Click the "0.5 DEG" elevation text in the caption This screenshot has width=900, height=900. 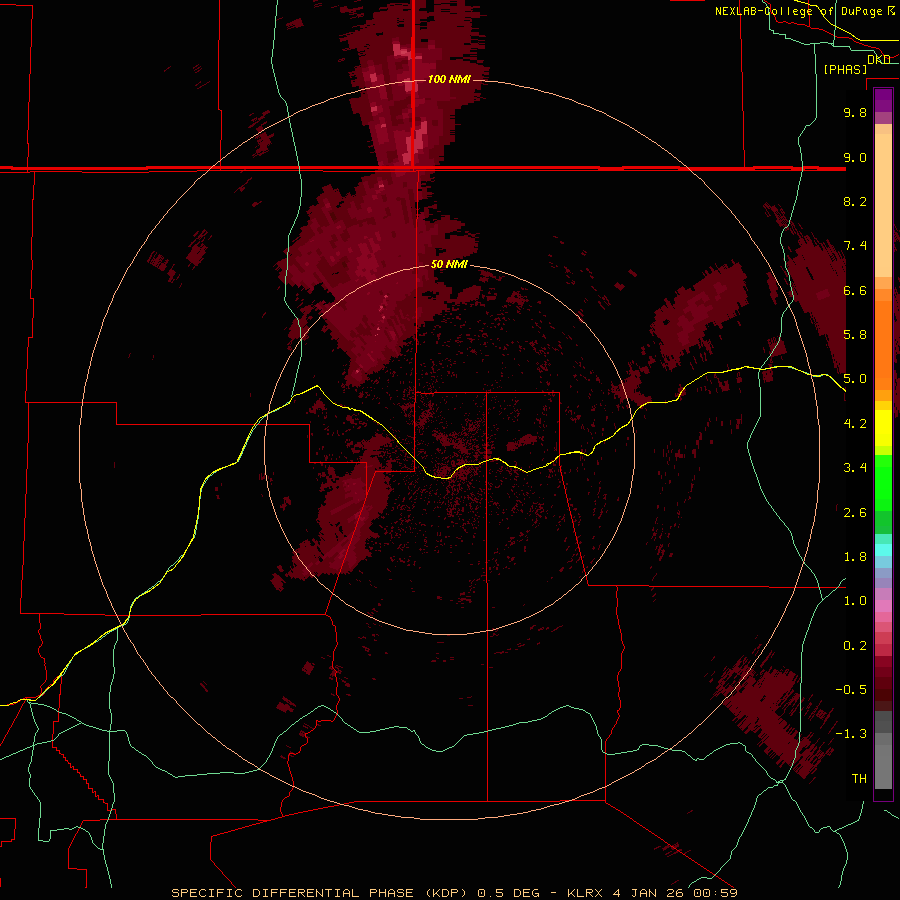(x=509, y=893)
